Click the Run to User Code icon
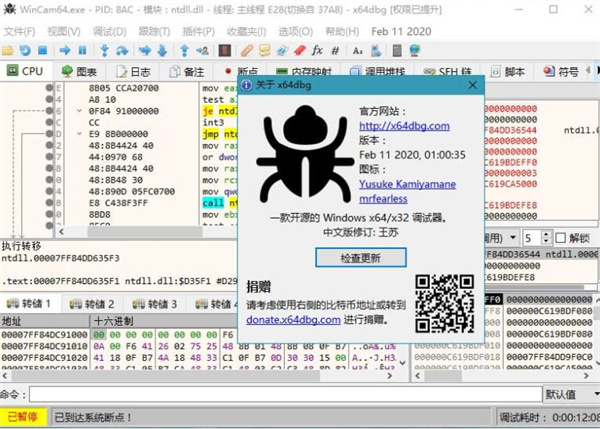 click(202, 51)
